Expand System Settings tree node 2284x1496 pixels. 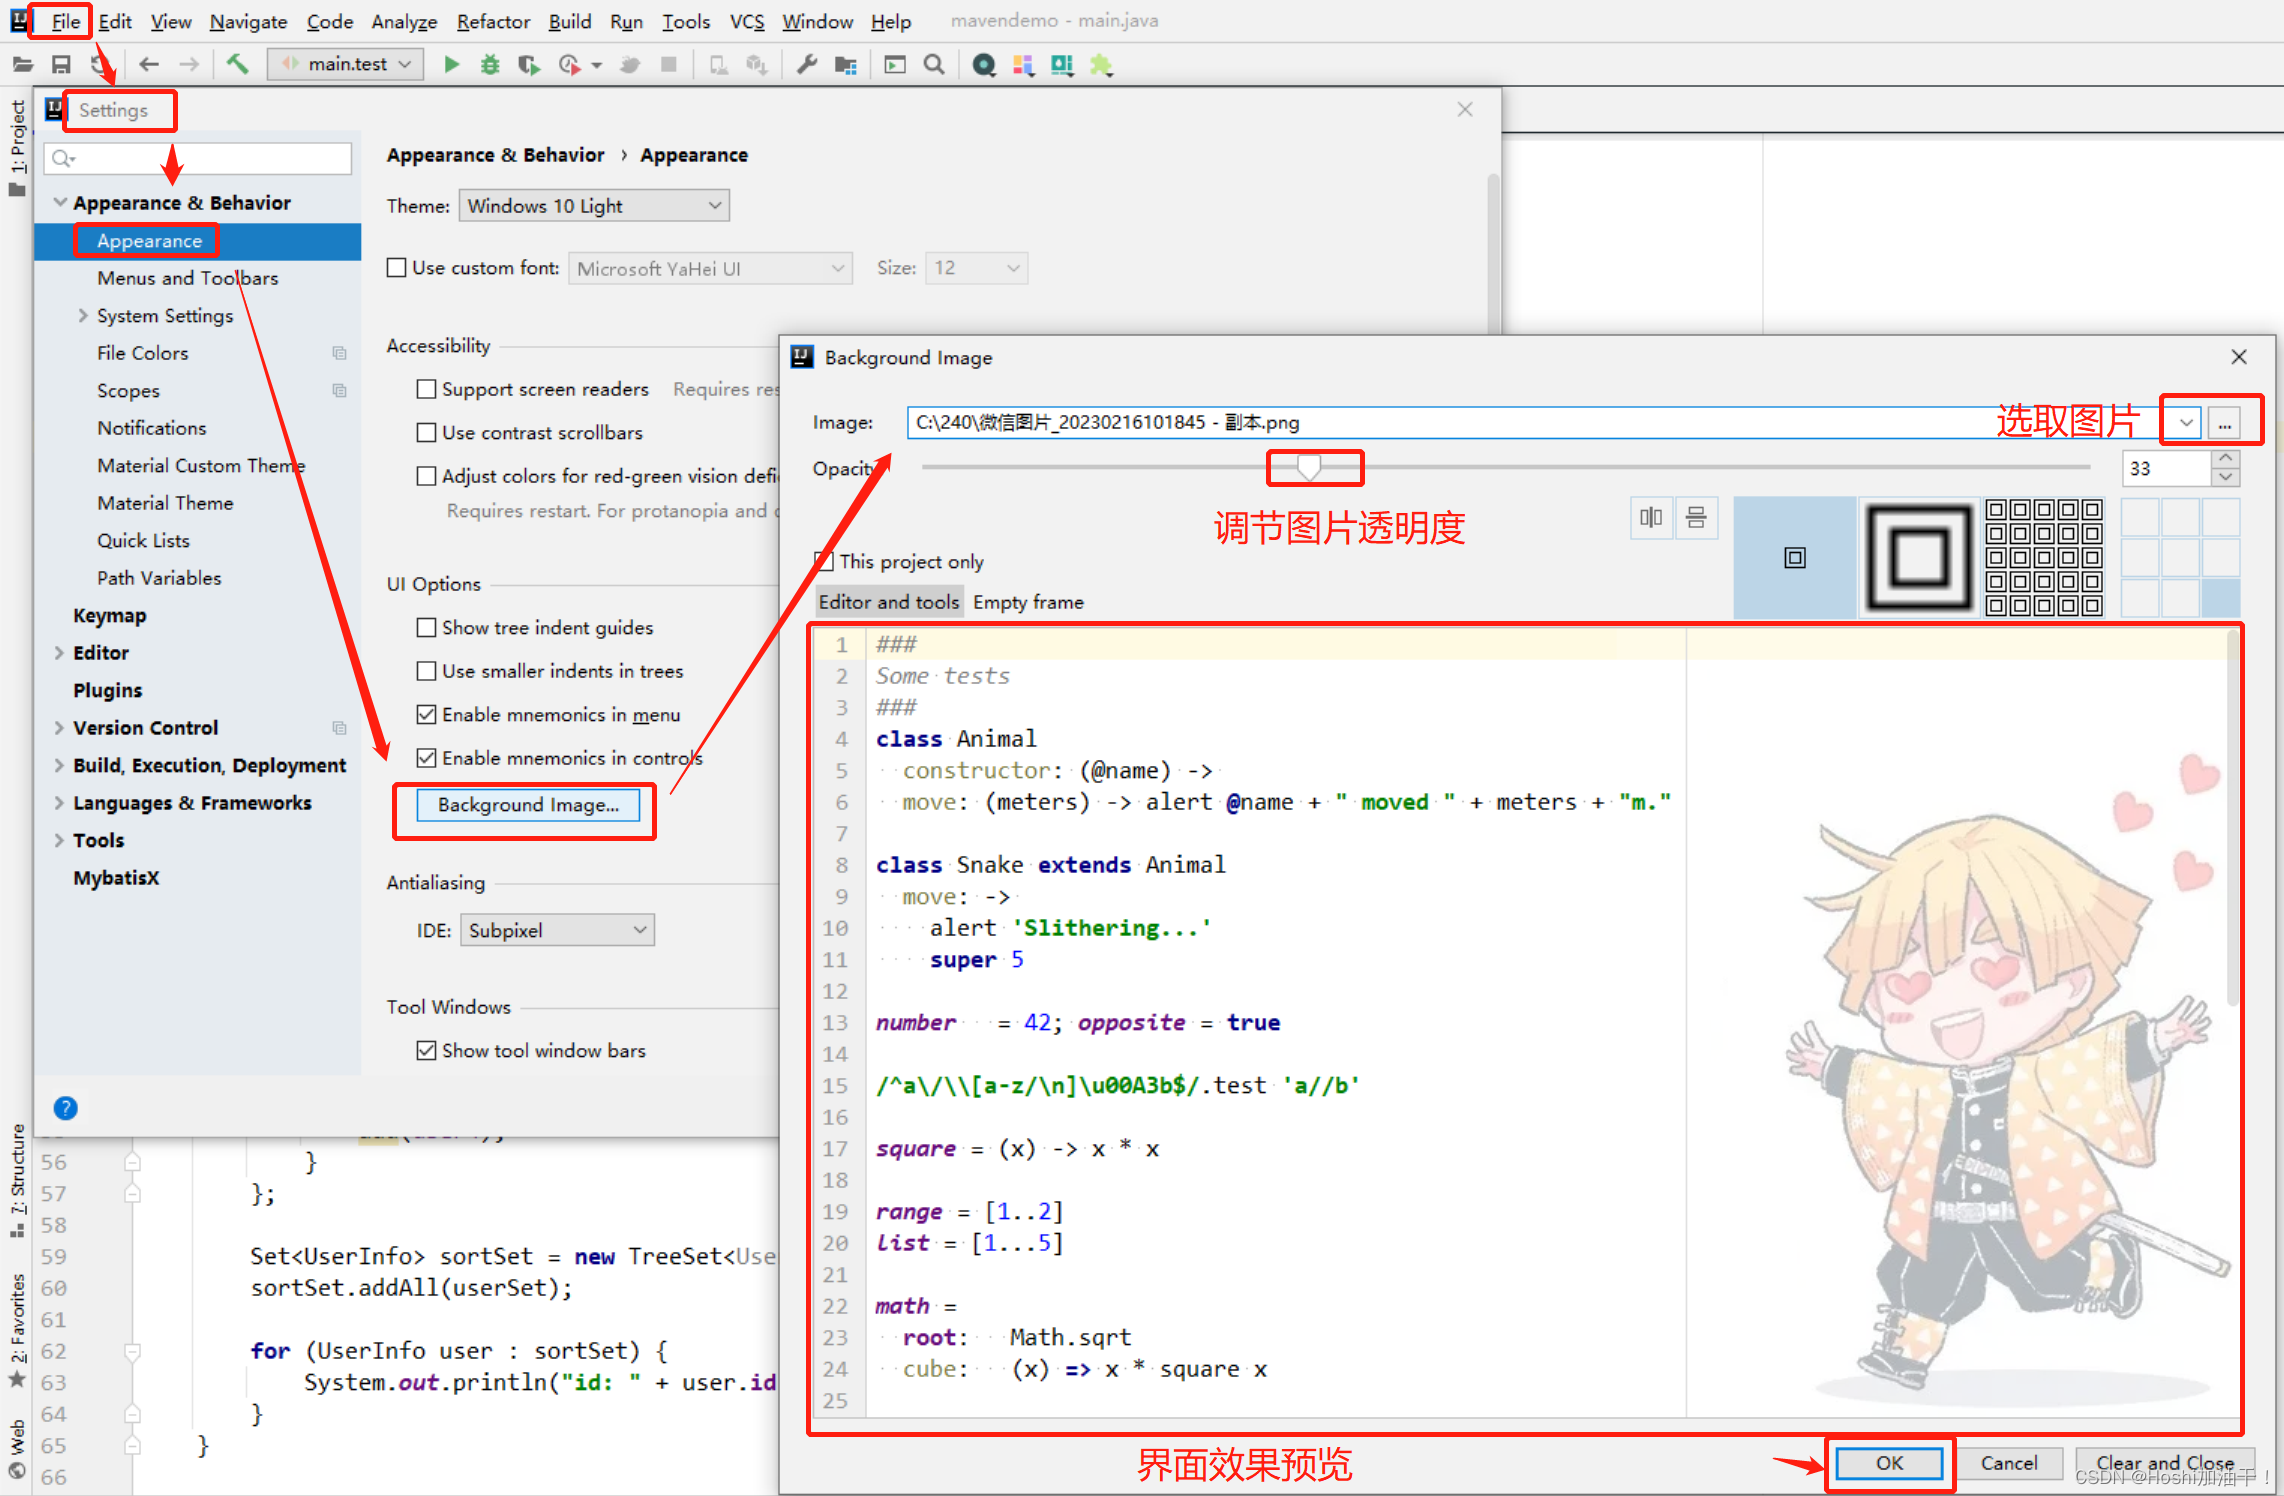[84, 316]
